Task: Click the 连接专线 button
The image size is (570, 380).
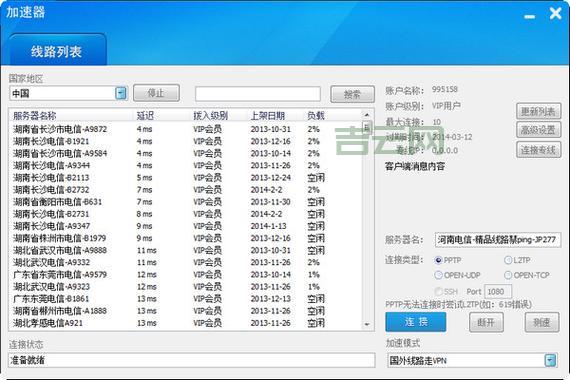Action: (538, 149)
